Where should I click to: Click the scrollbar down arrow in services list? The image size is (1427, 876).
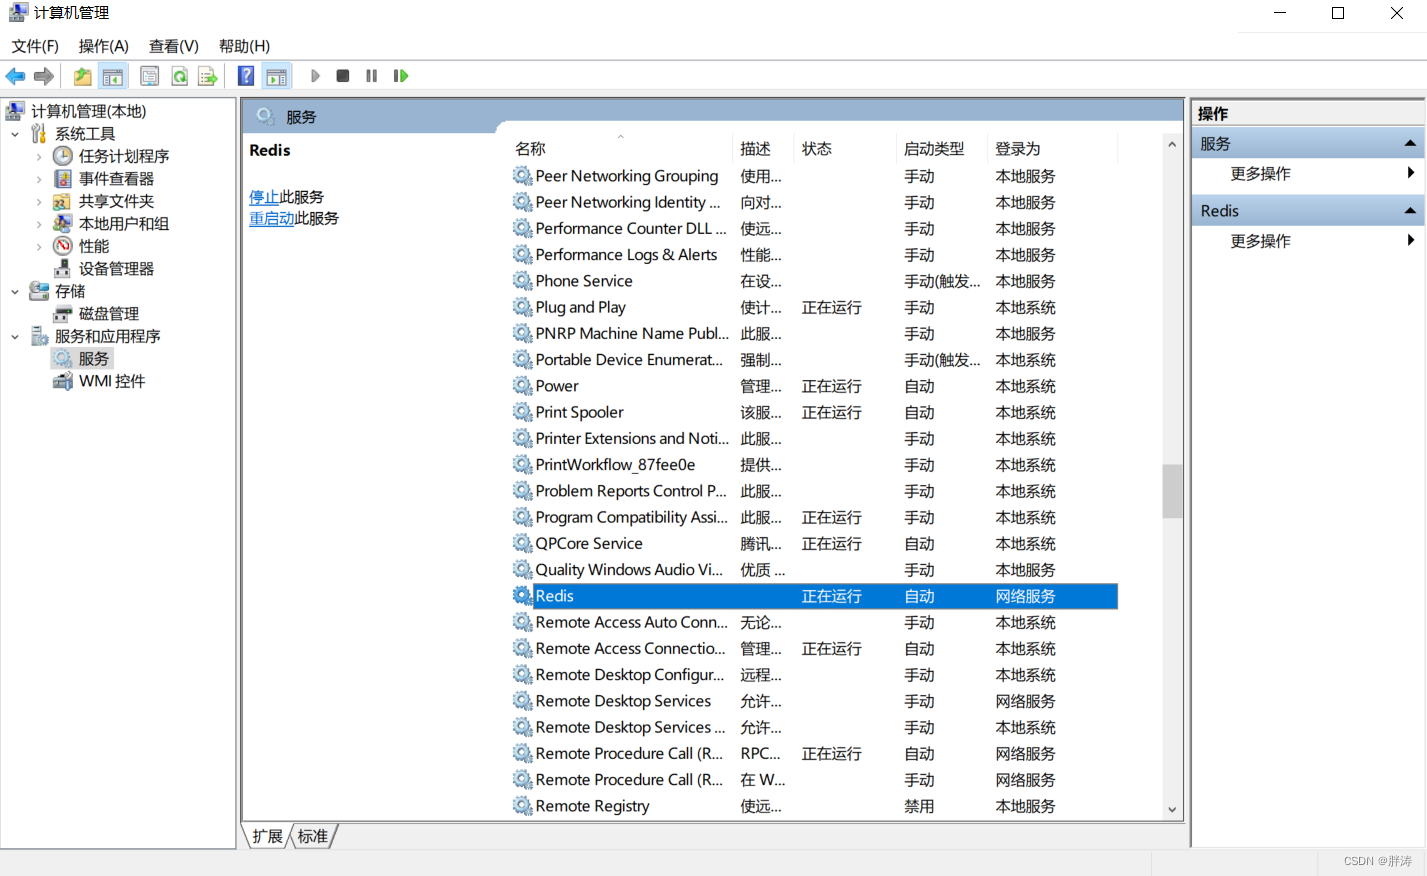click(x=1172, y=810)
